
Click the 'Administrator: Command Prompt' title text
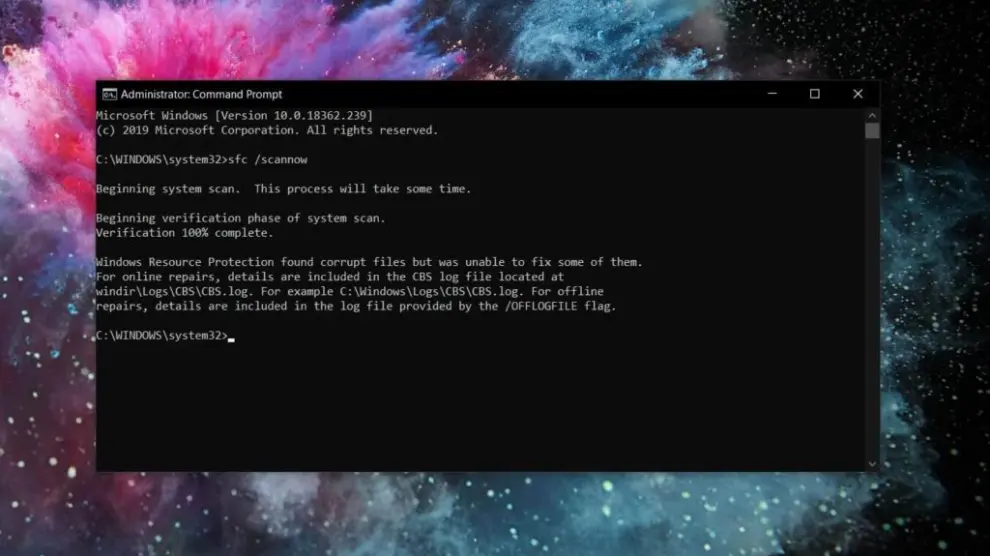(201, 94)
